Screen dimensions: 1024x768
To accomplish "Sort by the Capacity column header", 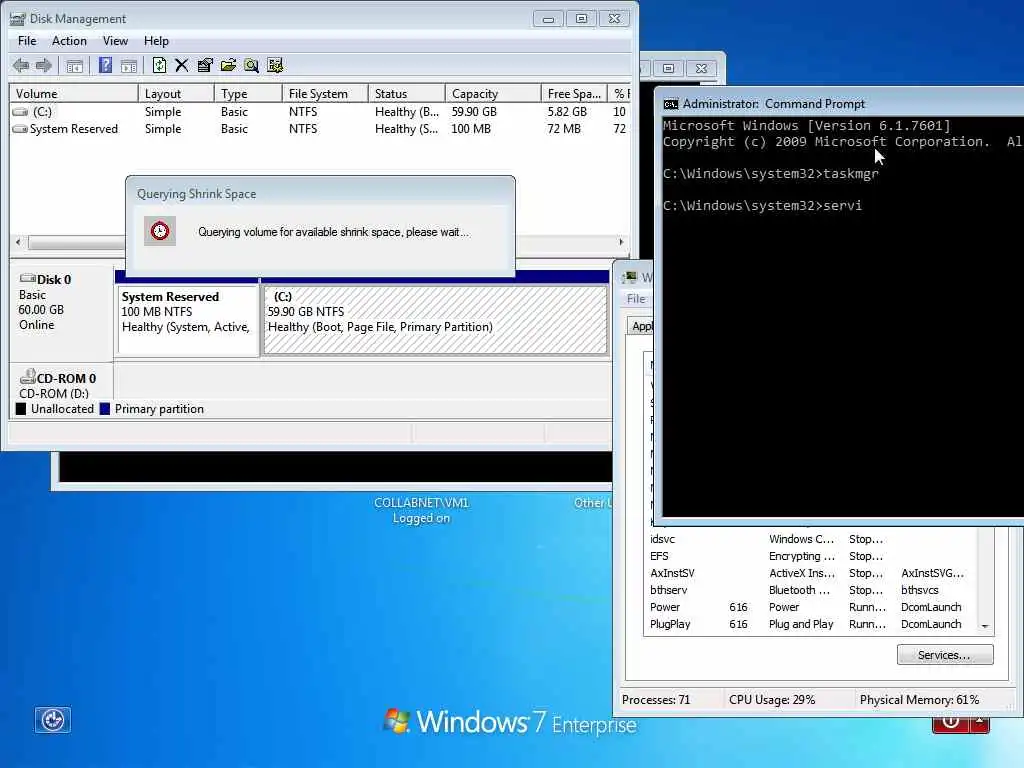I will [493, 93].
